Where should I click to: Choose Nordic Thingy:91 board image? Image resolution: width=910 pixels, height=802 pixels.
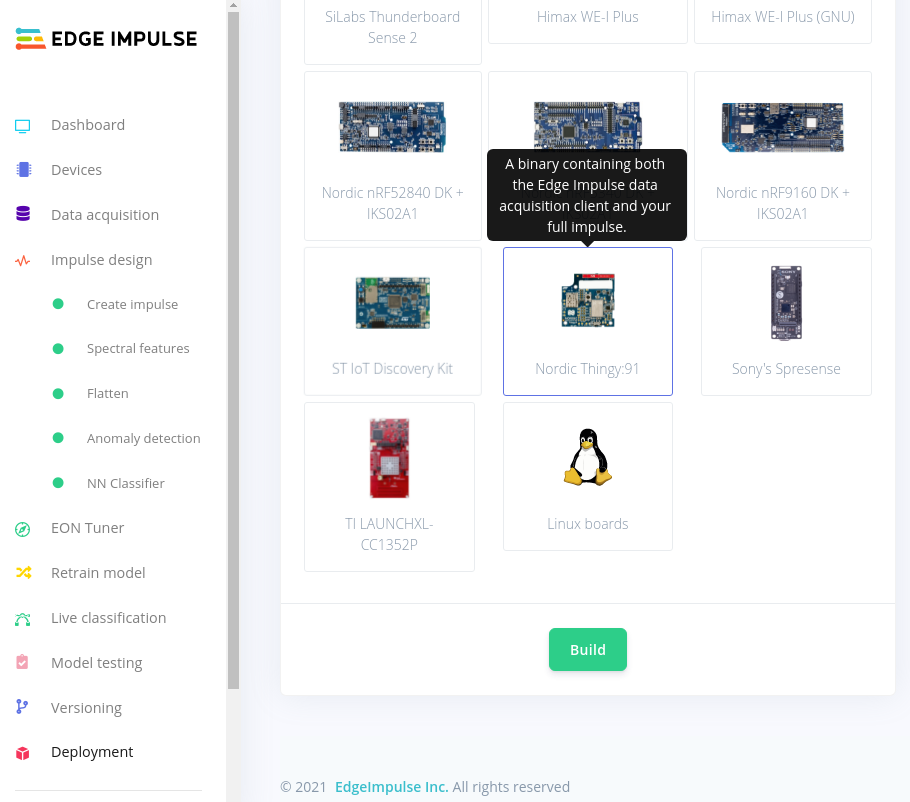pyautogui.click(x=587, y=301)
